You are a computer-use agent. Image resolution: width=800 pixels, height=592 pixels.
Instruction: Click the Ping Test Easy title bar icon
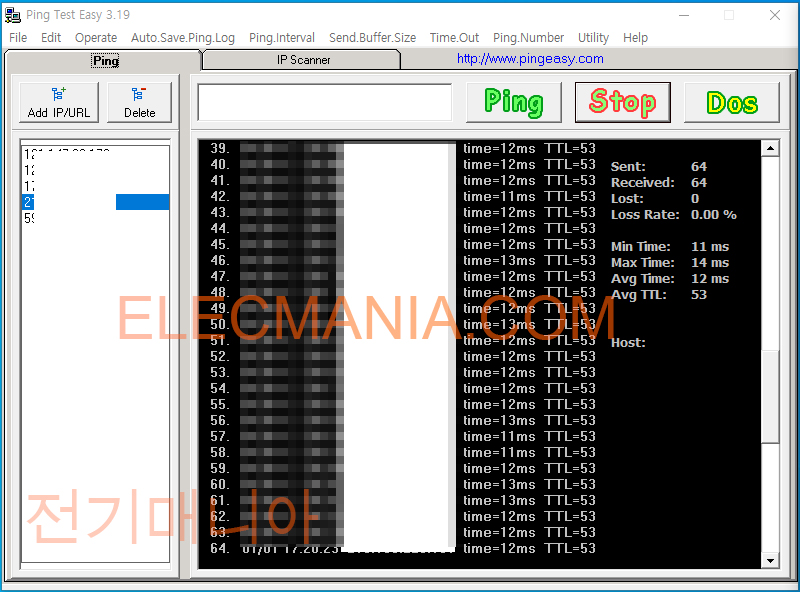click(x=12, y=14)
